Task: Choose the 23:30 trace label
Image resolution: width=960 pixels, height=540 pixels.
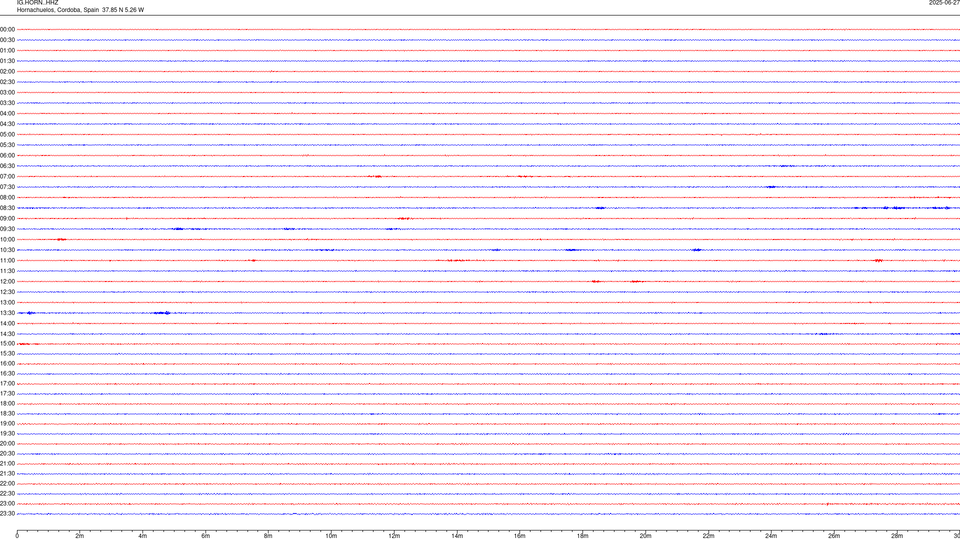Action: [x=7, y=514]
